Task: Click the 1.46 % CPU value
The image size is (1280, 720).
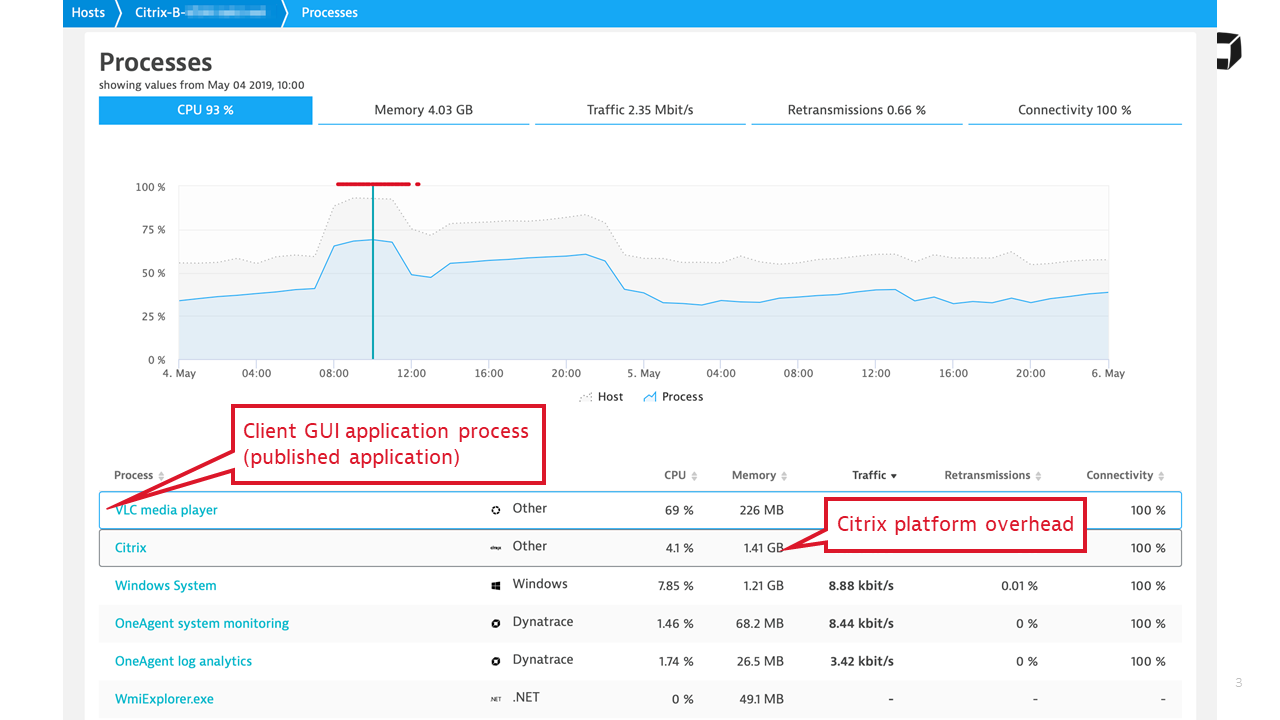Action: pos(675,624)
